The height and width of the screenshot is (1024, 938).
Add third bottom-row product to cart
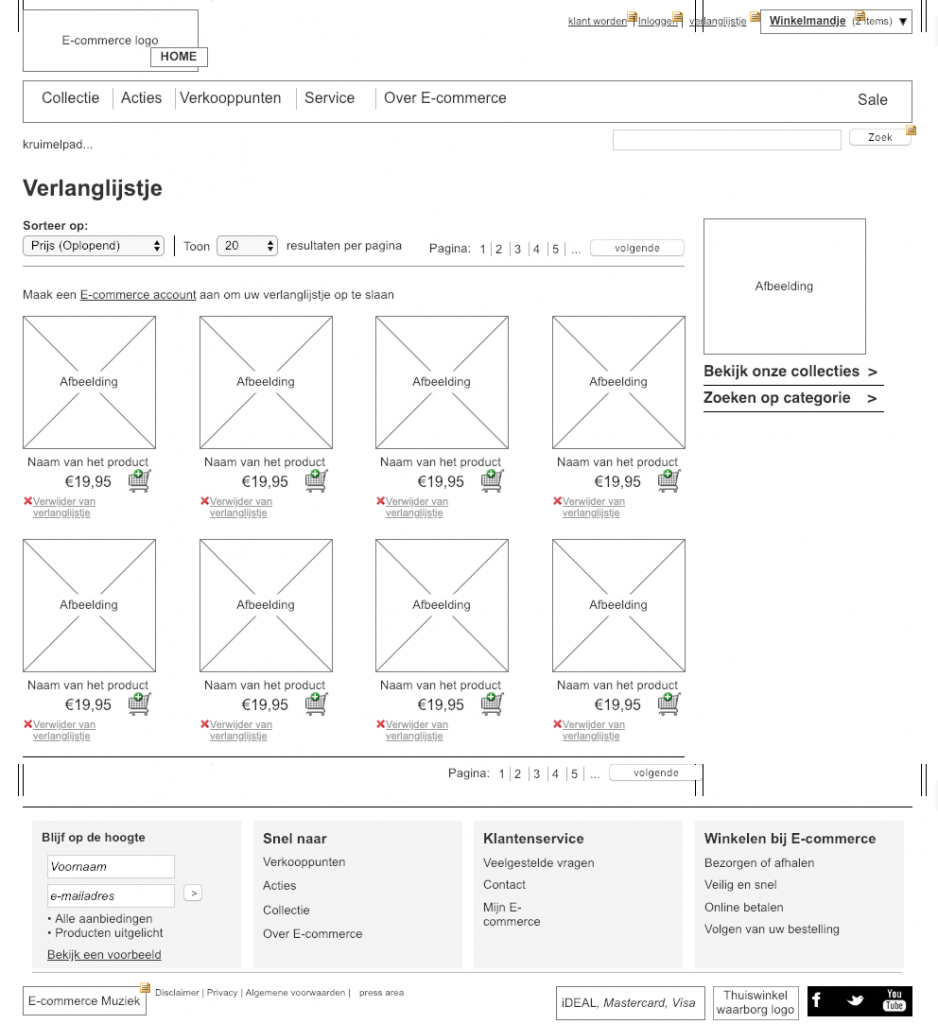point(492,703)
